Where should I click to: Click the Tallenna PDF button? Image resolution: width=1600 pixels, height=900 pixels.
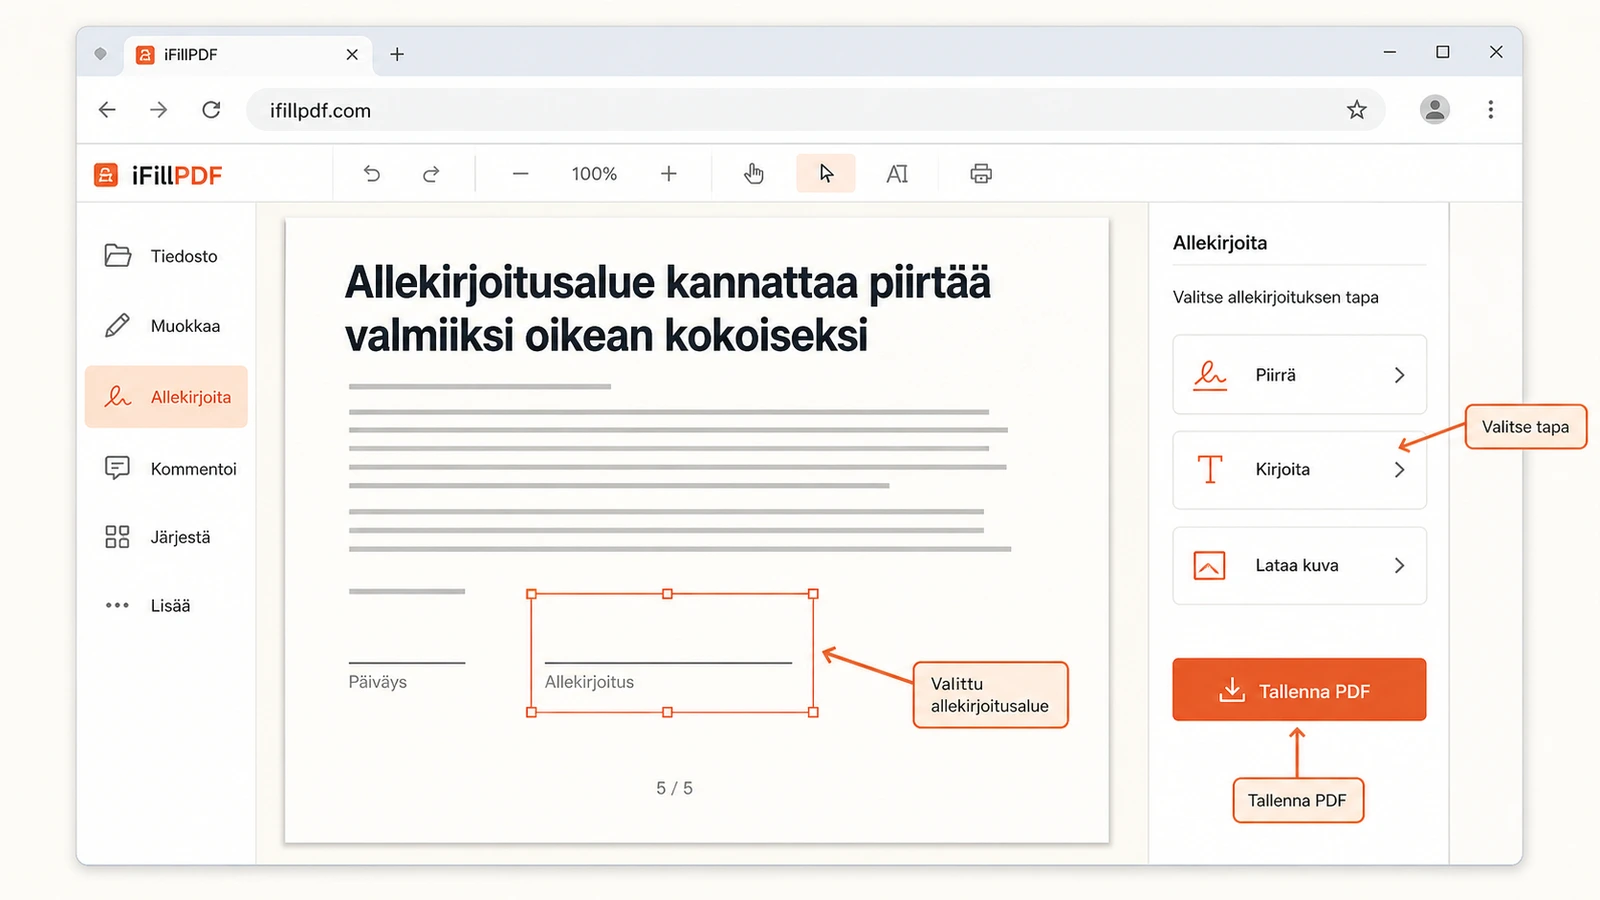point(1299,690)
